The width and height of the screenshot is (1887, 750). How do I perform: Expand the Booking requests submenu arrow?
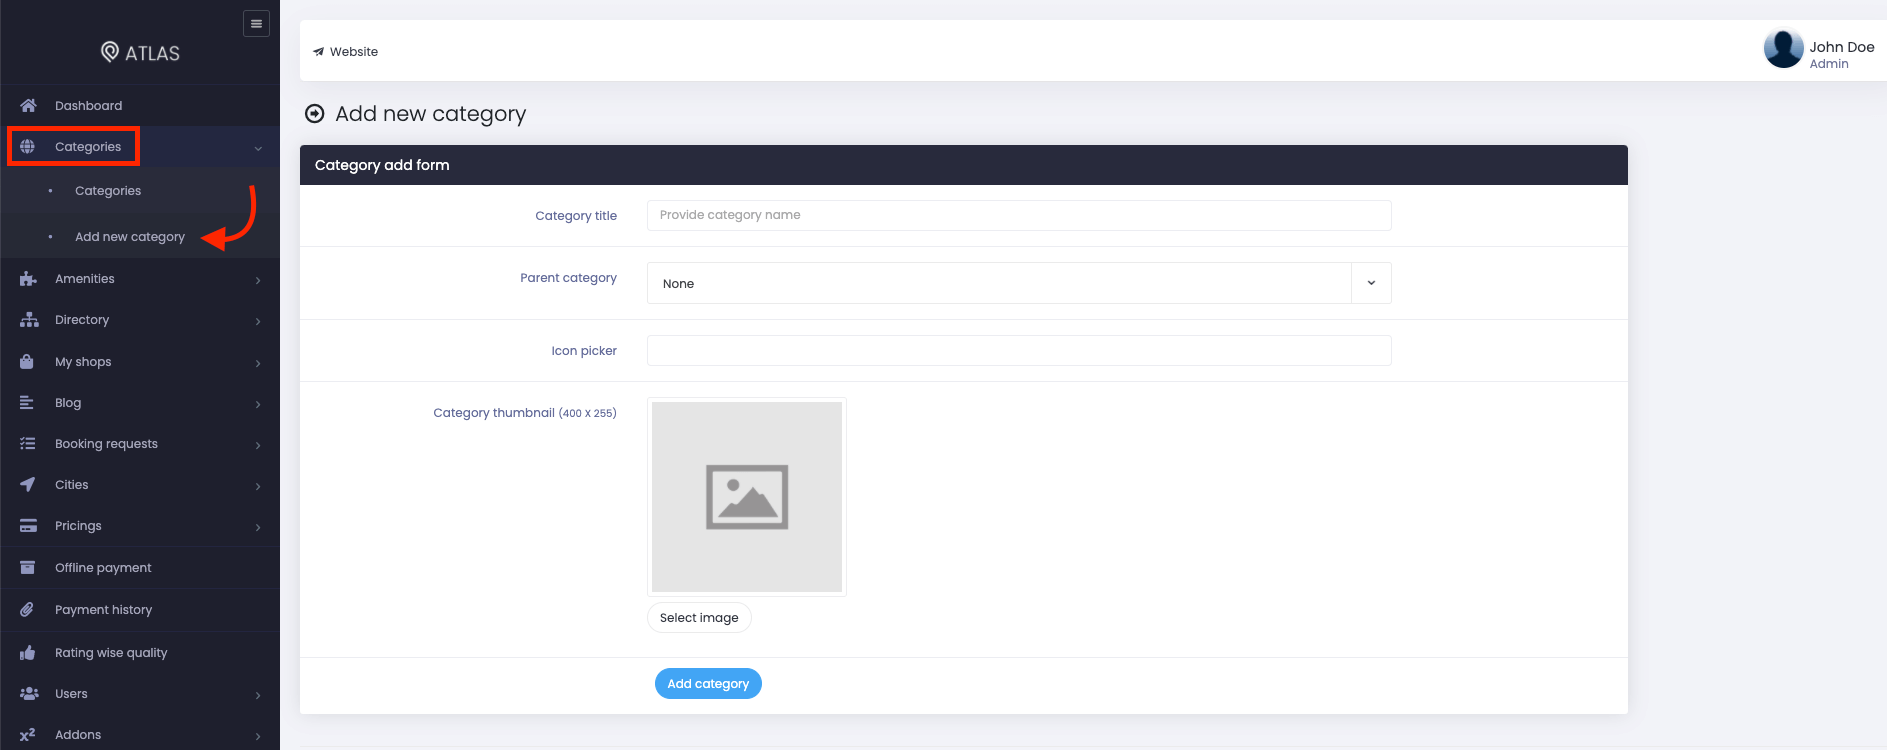point(258,445)
